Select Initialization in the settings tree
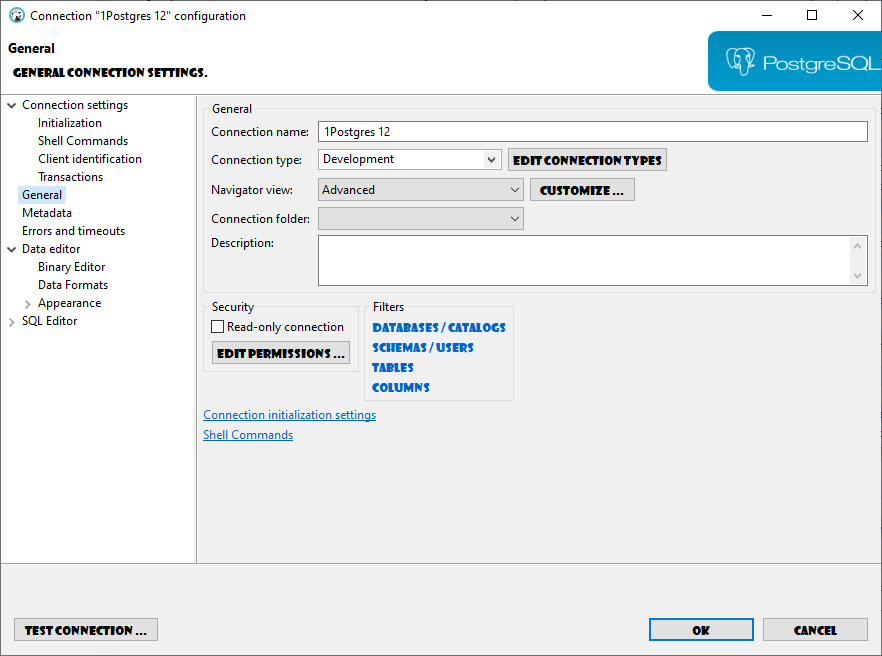The height and width of the screenshot is (656, 882). click(70, 123)
